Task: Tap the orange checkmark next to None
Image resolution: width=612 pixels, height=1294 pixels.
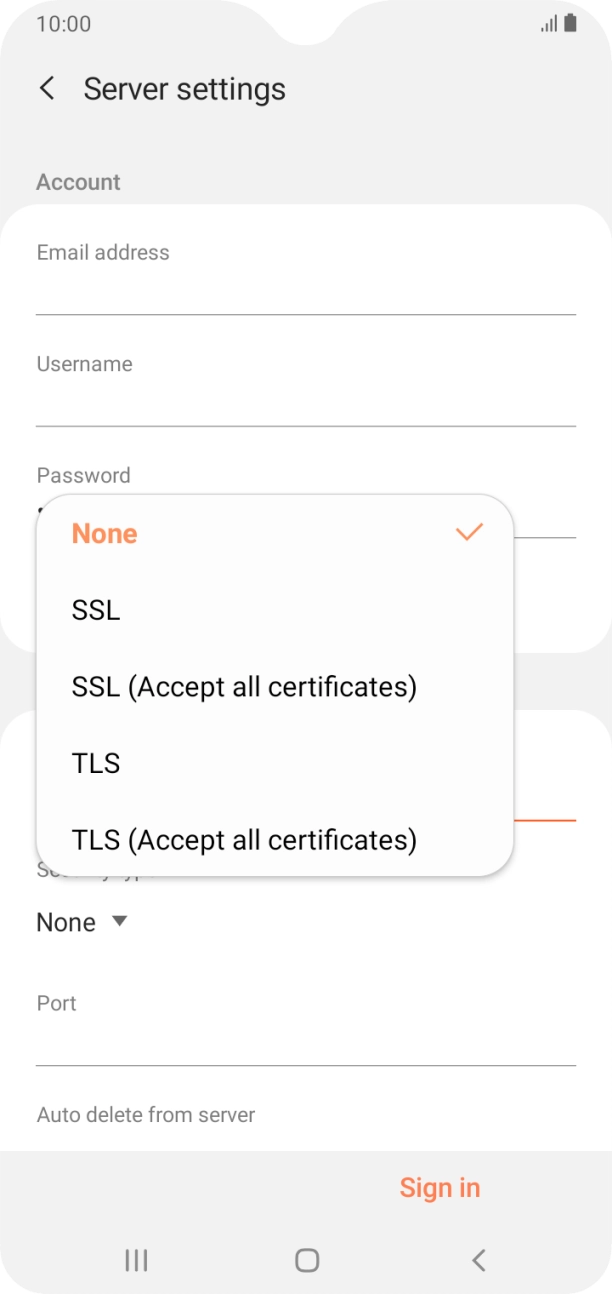Action: pos(469,532)
